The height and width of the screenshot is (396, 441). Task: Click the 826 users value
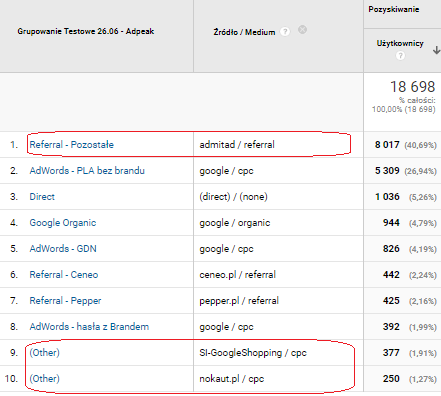tap(391, 249)
